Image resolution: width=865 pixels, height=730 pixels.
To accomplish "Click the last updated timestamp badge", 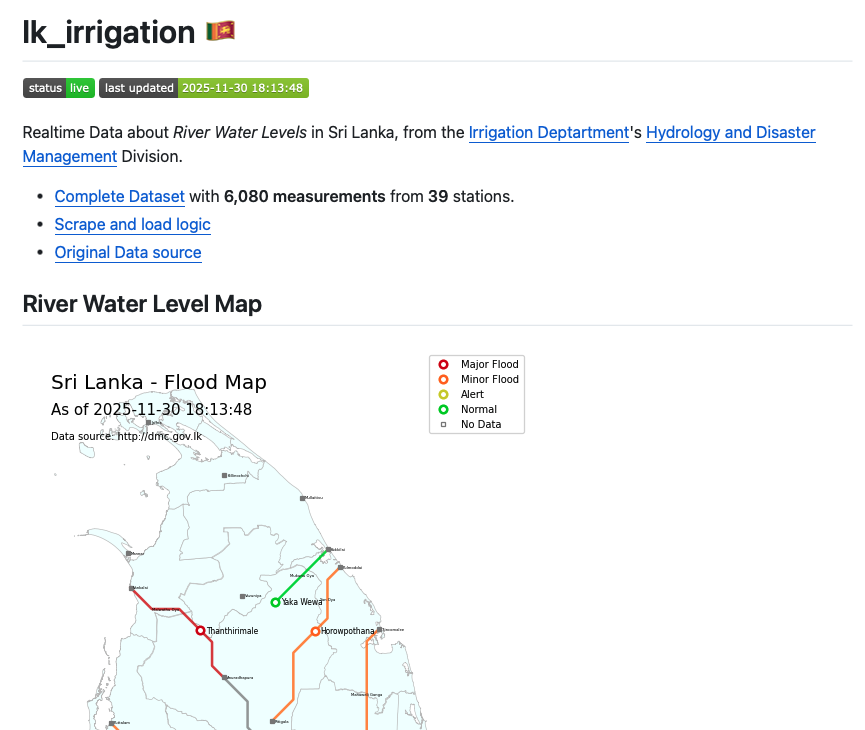I will tap(204, 88).
